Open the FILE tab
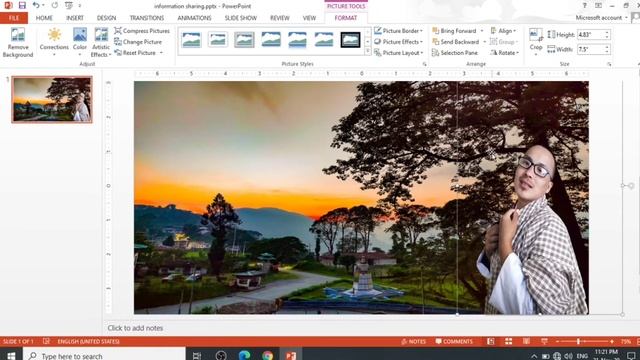The width and height of the screenshot is (640, 360). tap(14, 18)
